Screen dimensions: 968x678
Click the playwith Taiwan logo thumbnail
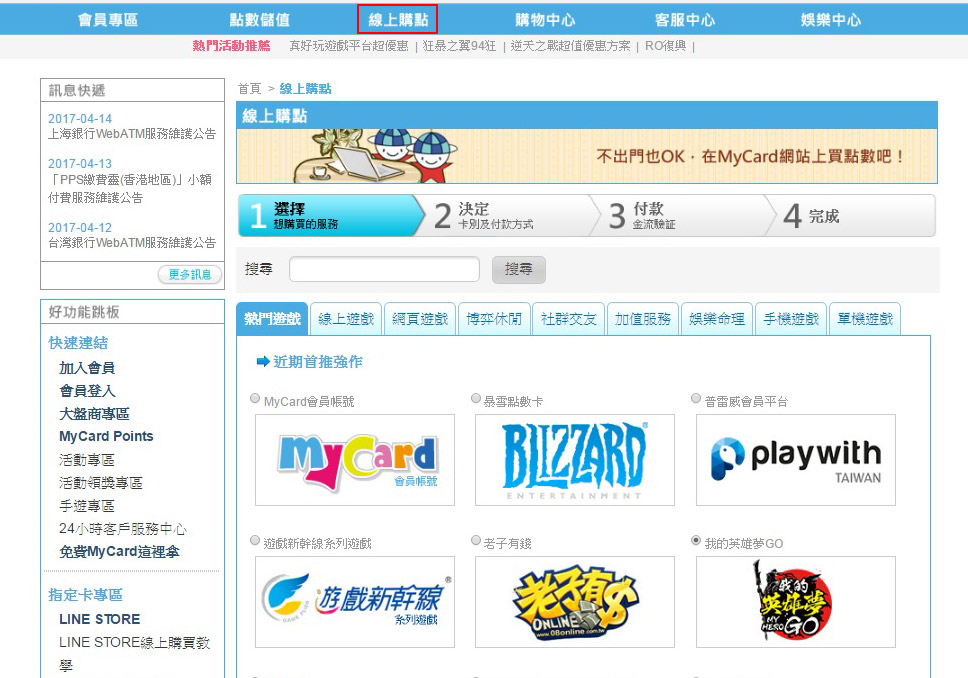(x=796, y=460)
